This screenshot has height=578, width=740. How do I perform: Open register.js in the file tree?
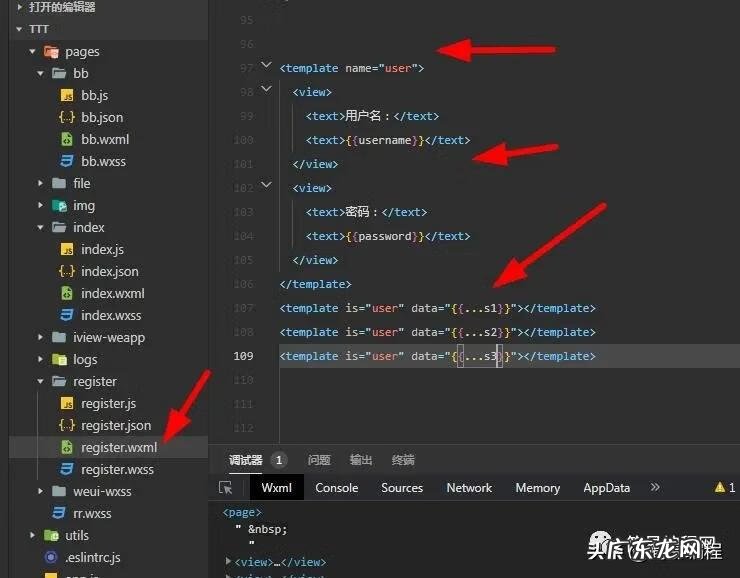108,404
